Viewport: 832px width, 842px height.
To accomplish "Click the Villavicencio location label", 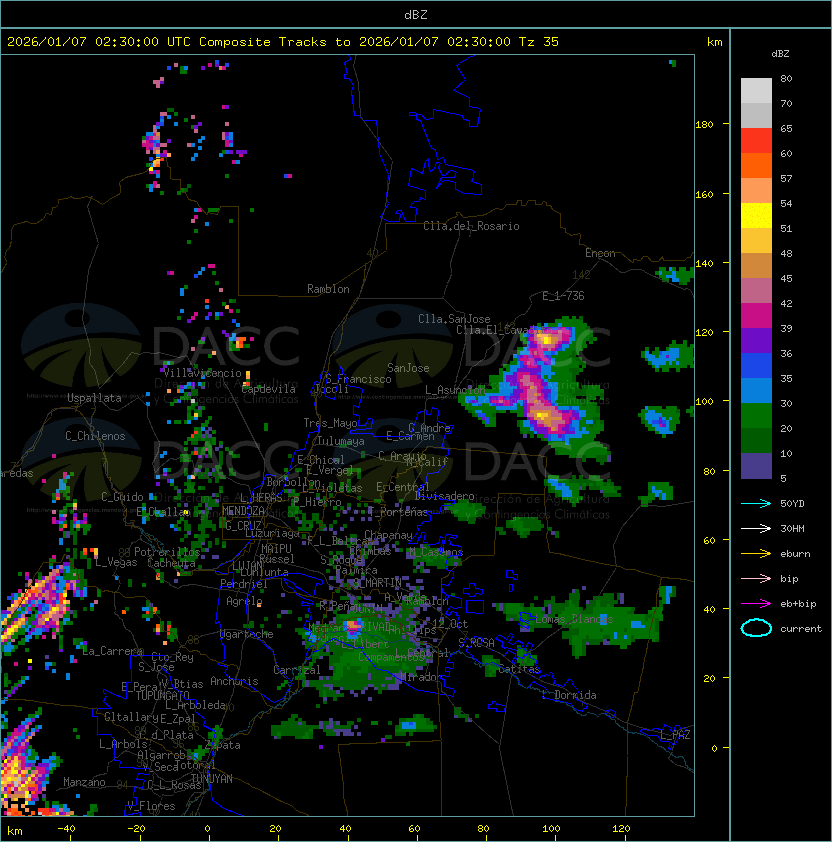I will click(x=201, y=373).
